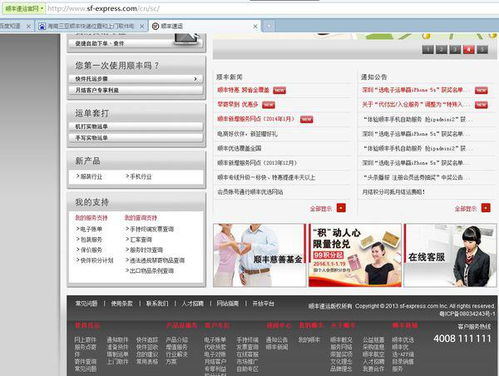This screenshot has width=499, height=376.
Task: Show all notices via 全部显示 under 通知公告
Action: (x=466, y=209)
